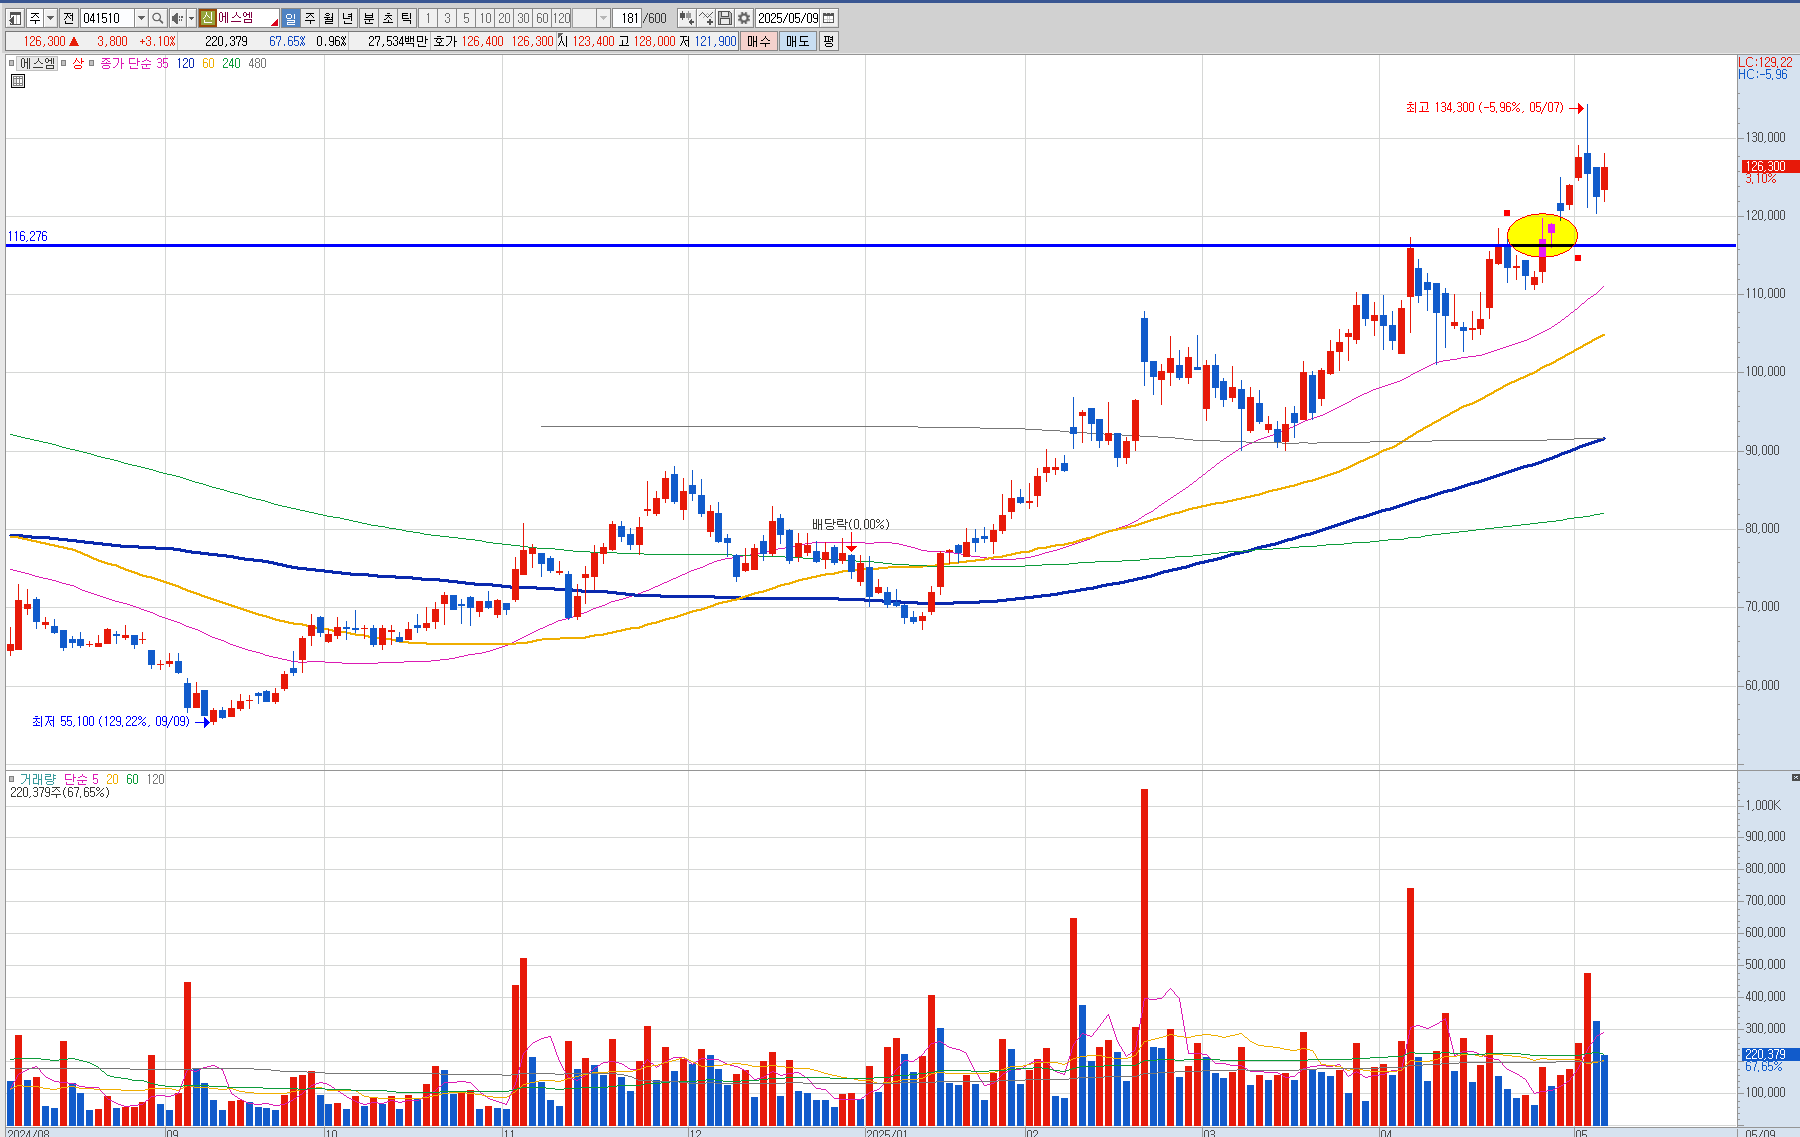
Task: Choose interval 60 button
Action: pyautogui.click(x=542, y=18)
